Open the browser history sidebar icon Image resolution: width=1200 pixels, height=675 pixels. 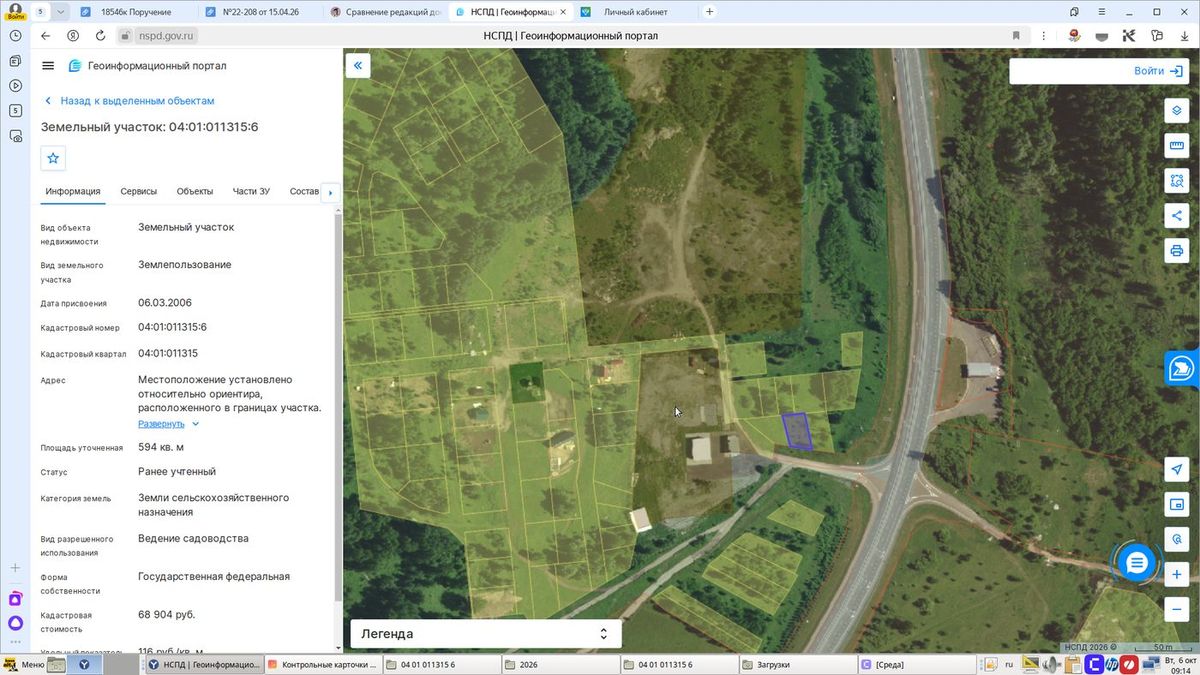click(x=15, y=35)
